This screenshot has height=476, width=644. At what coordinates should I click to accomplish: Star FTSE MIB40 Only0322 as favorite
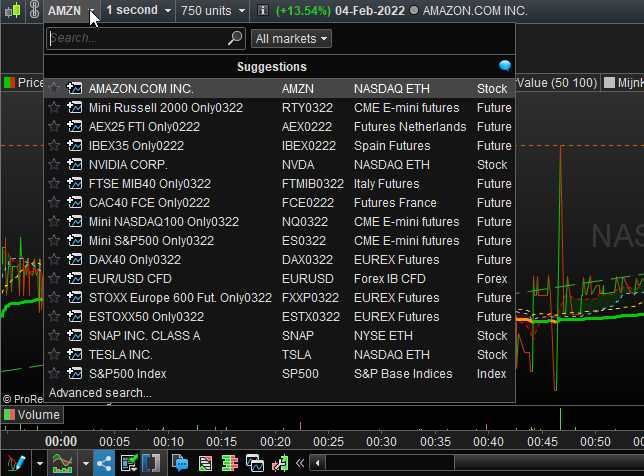tap(54, 183)
